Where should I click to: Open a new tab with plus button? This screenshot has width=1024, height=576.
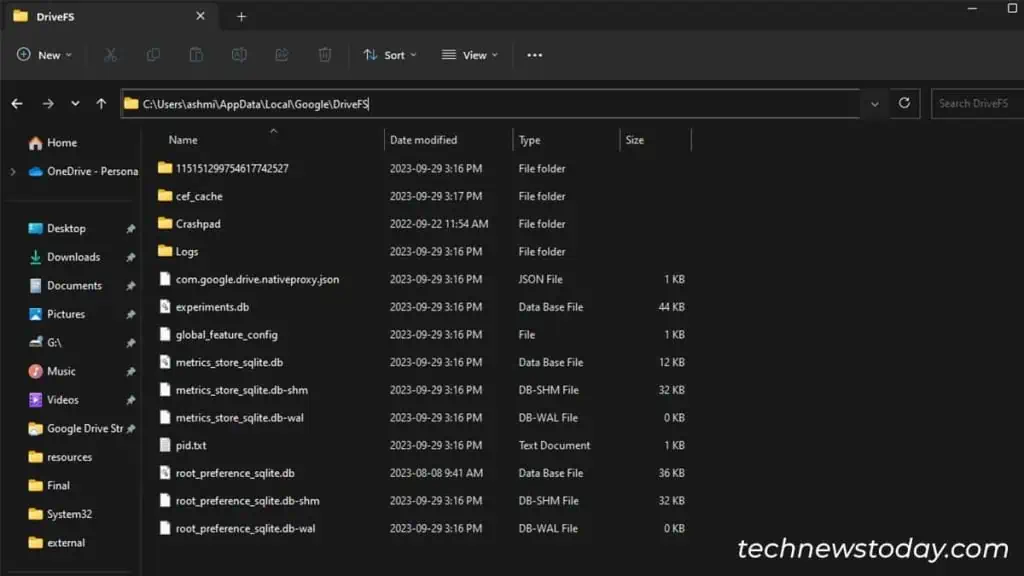coord(241,16)
